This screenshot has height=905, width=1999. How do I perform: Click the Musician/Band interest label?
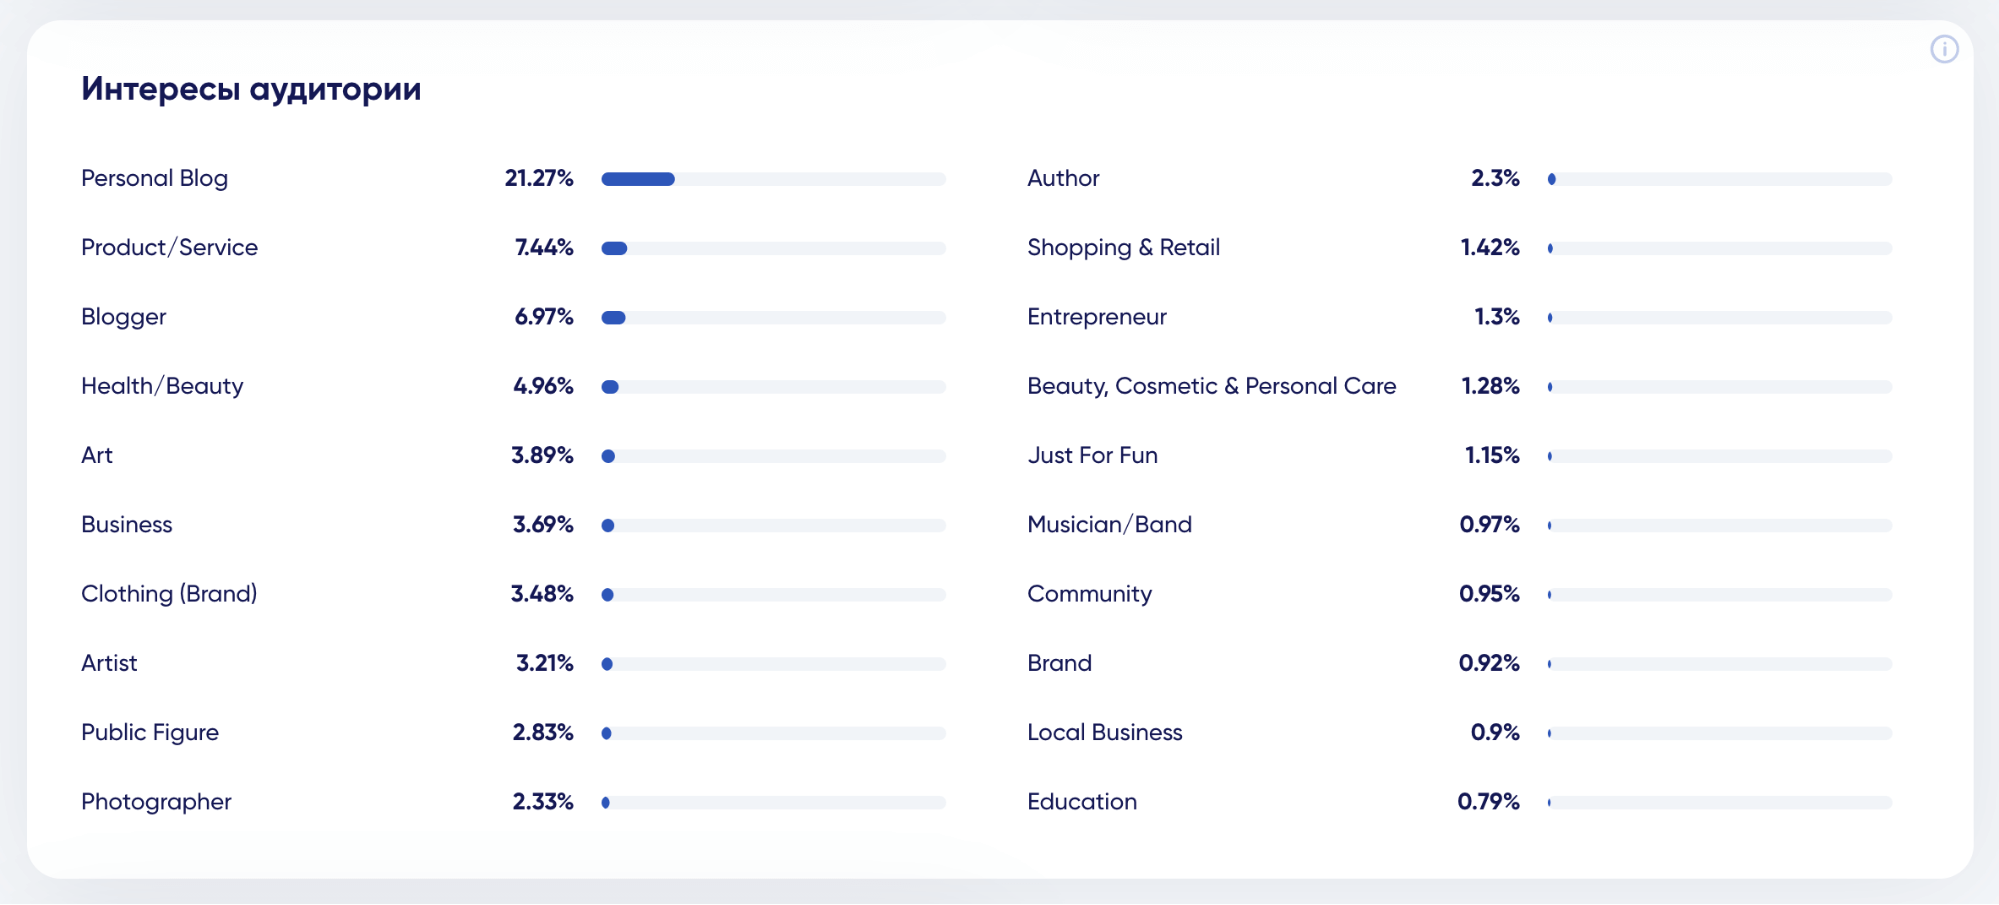(1109, 524)
